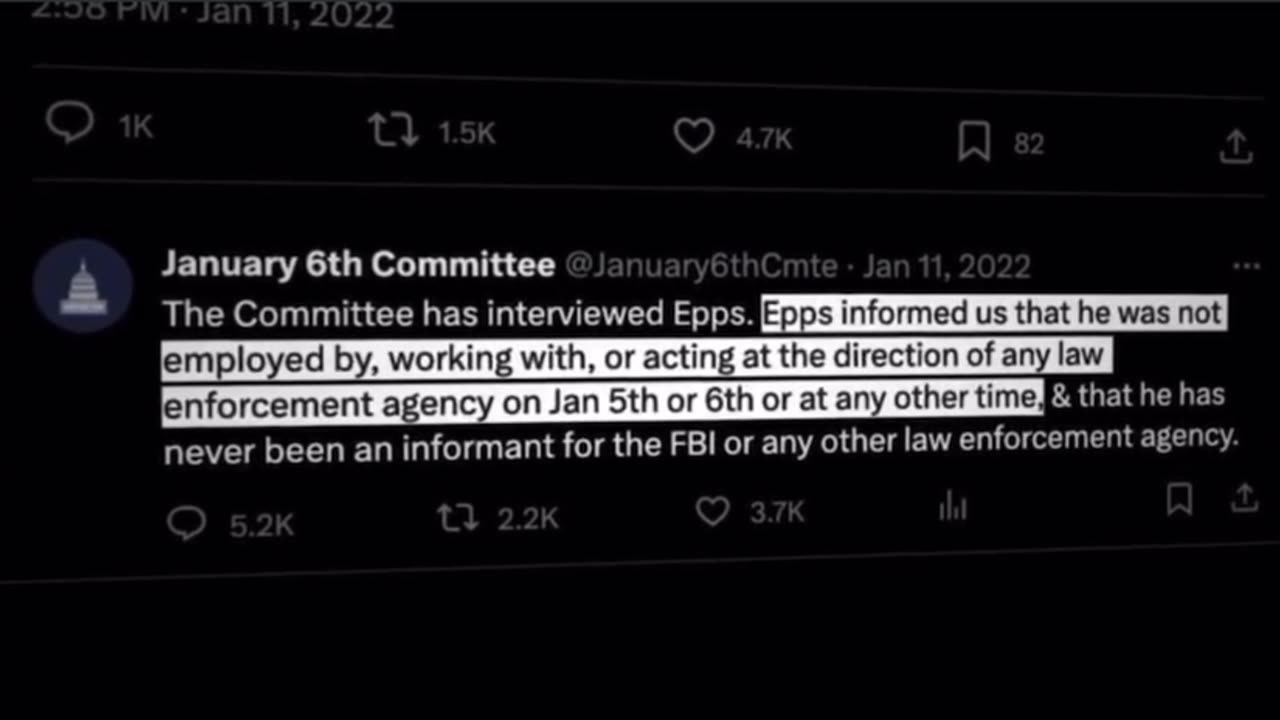Open the three-dot more options menu
This screenshot has height=720, width=1280.
tap(1246, 266)
